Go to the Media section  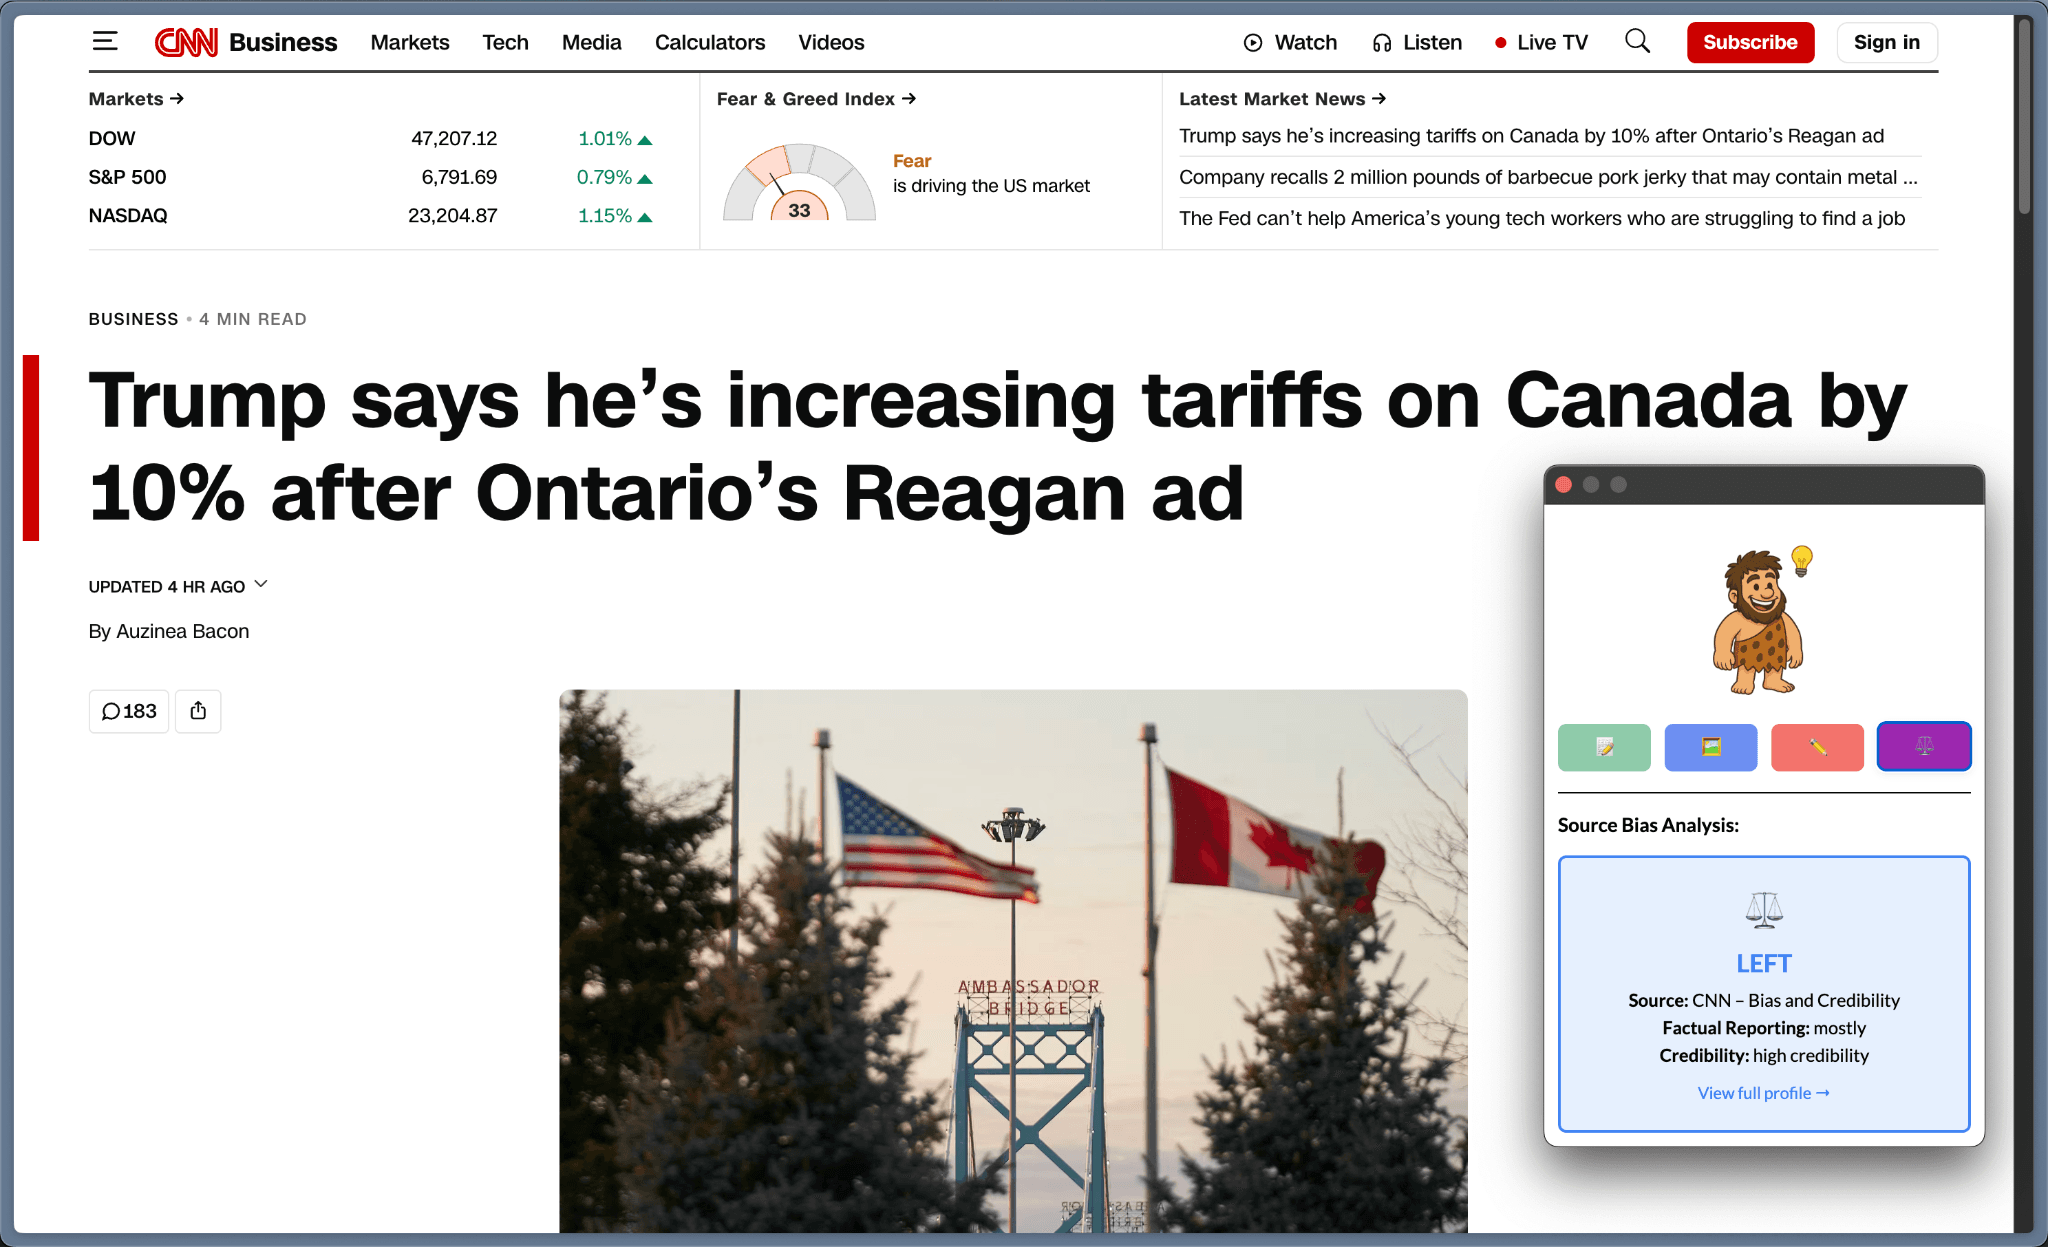592,42
